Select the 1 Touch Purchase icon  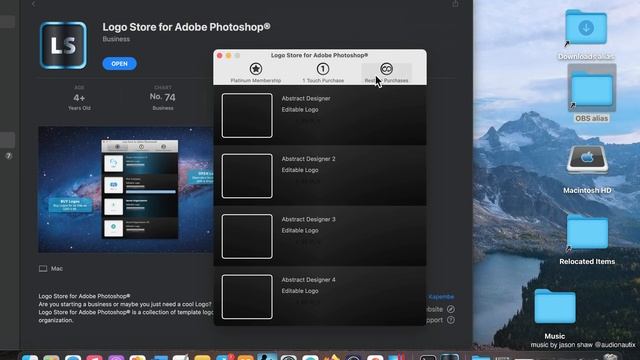pyautogui.click(x=322, y=69)
